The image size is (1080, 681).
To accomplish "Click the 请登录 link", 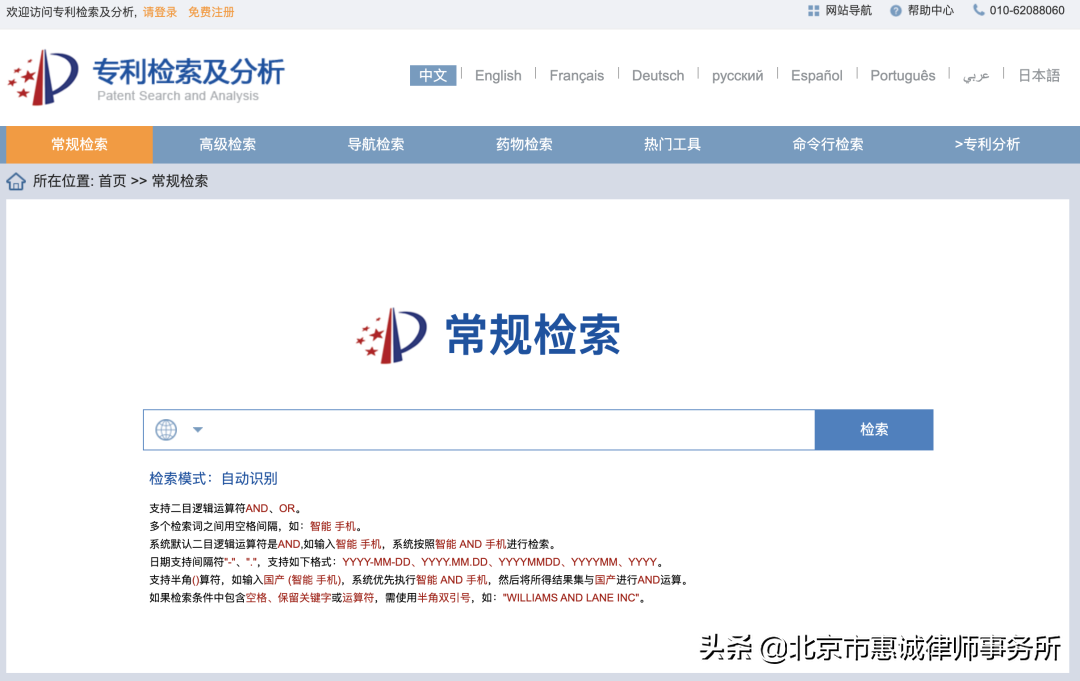I will (160, 12).
